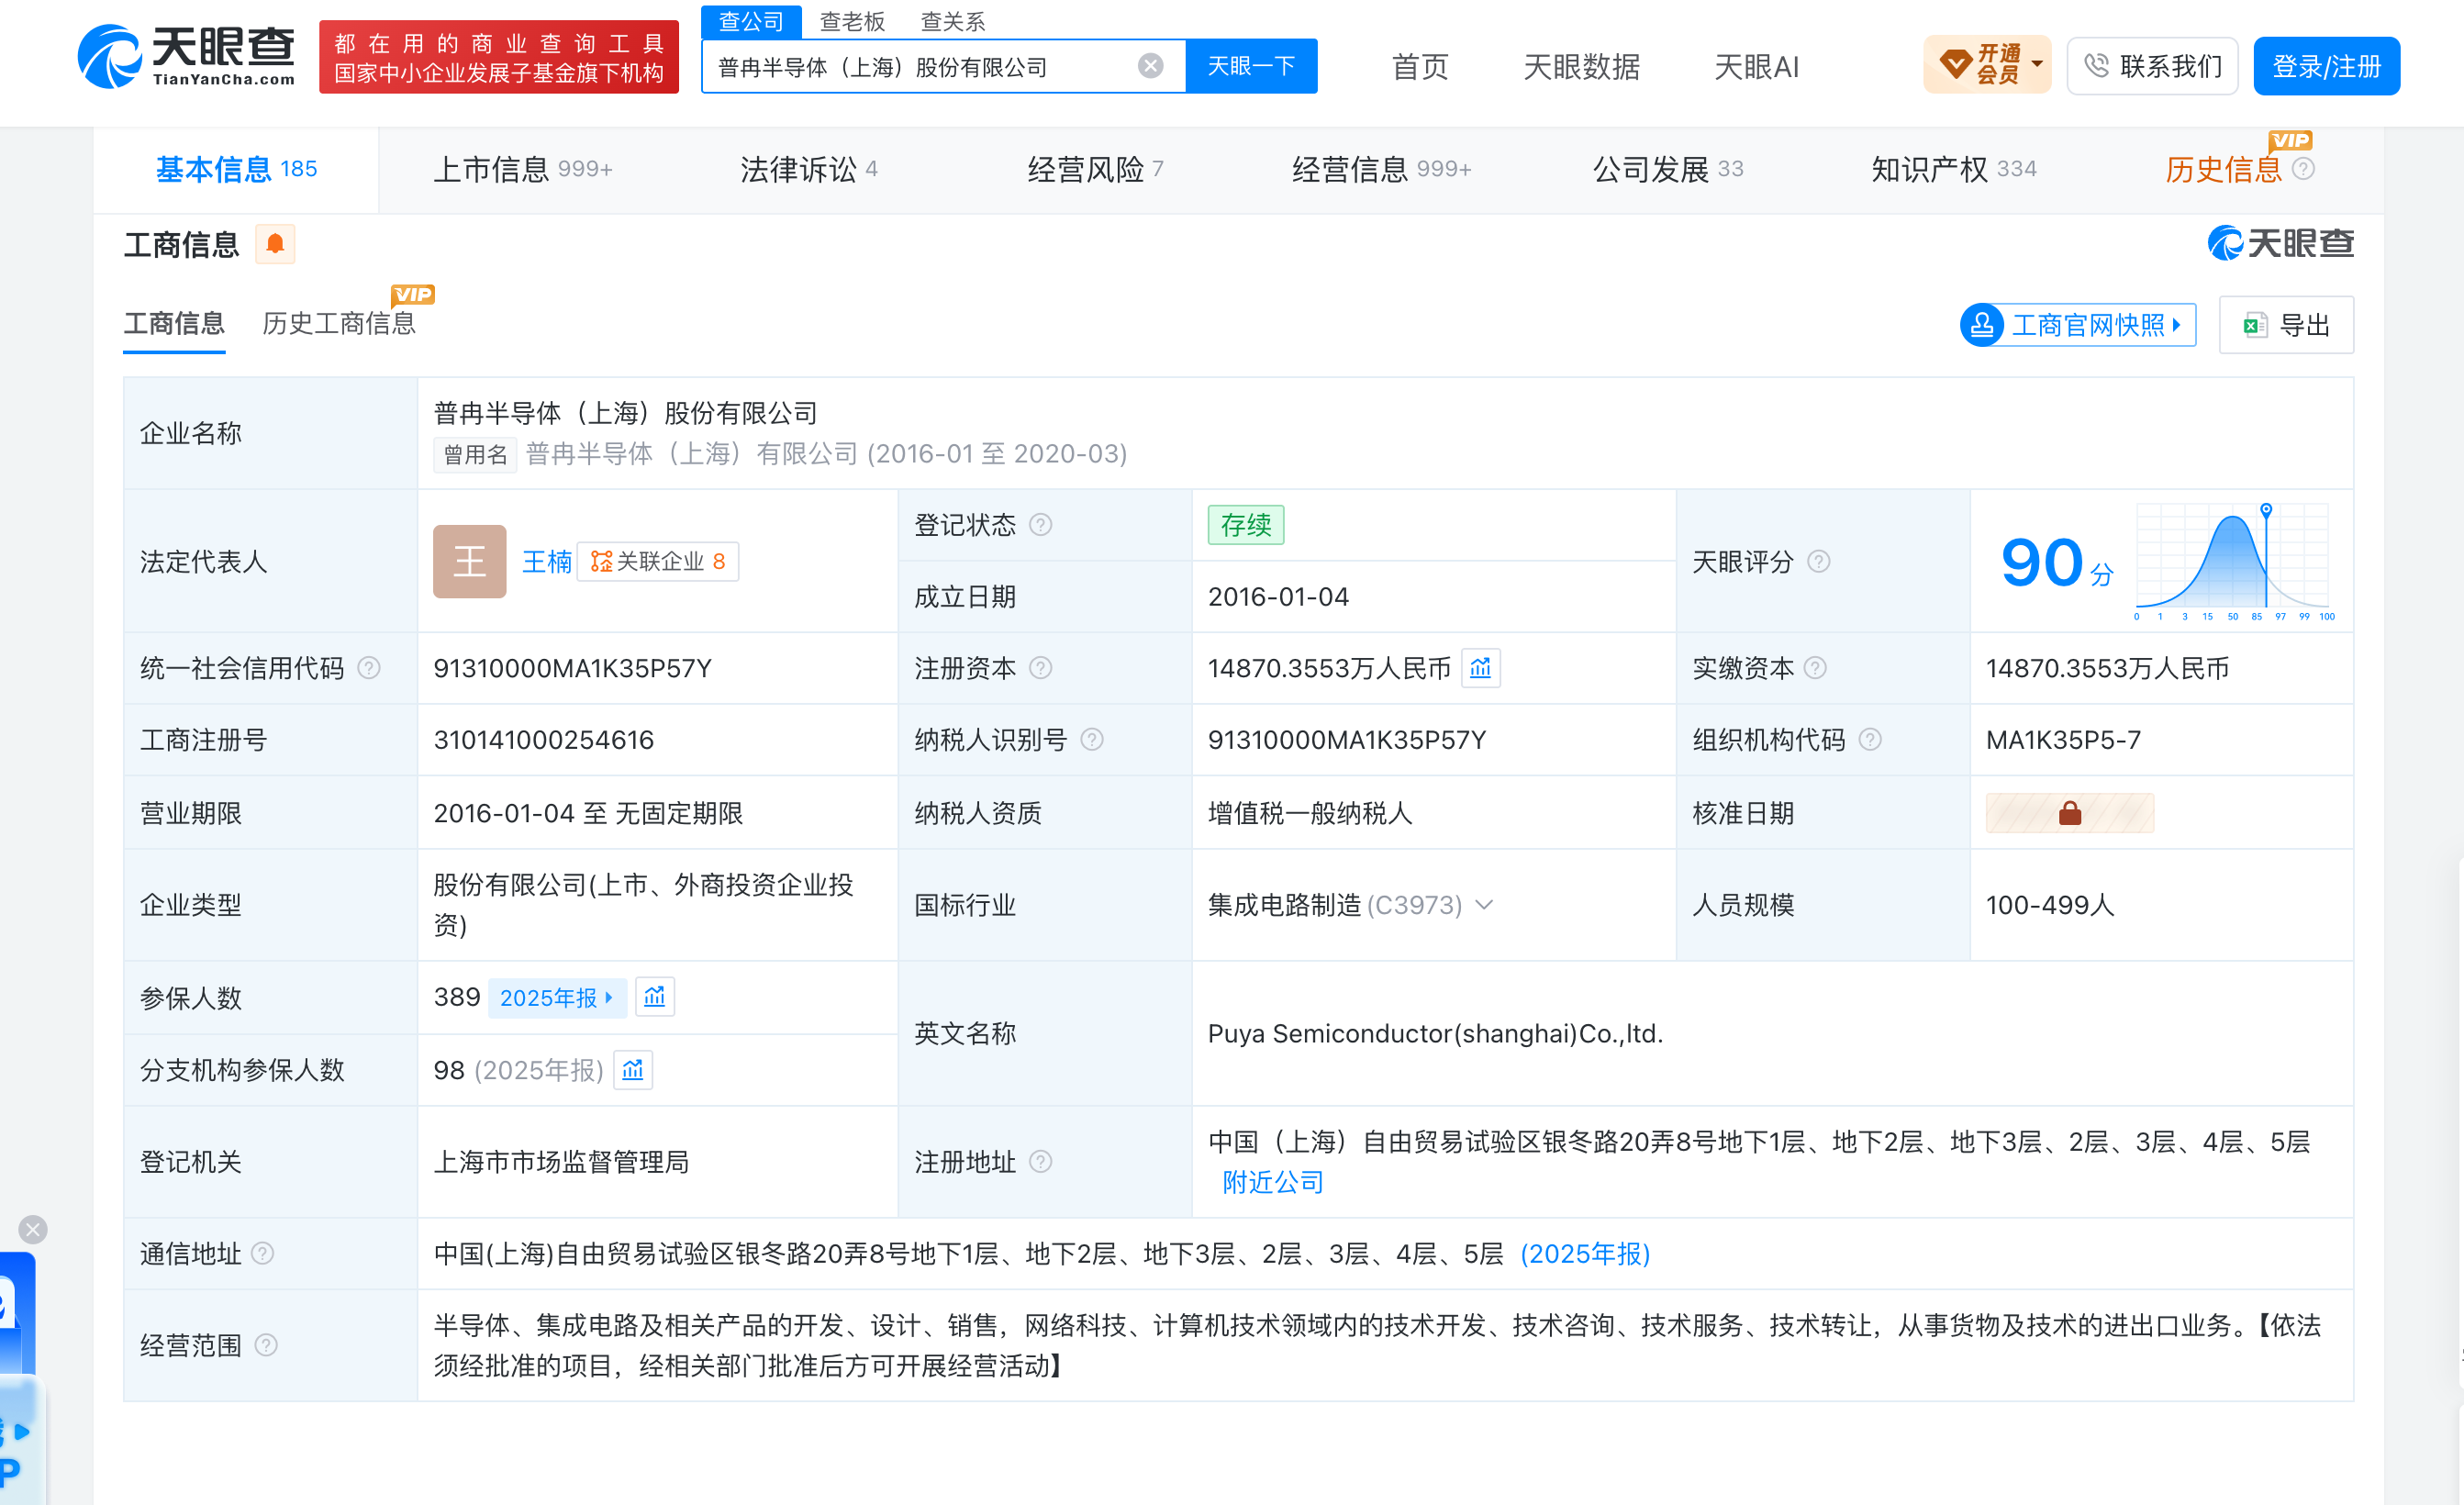Click the 天眼一下 search button

point(1251,66)
